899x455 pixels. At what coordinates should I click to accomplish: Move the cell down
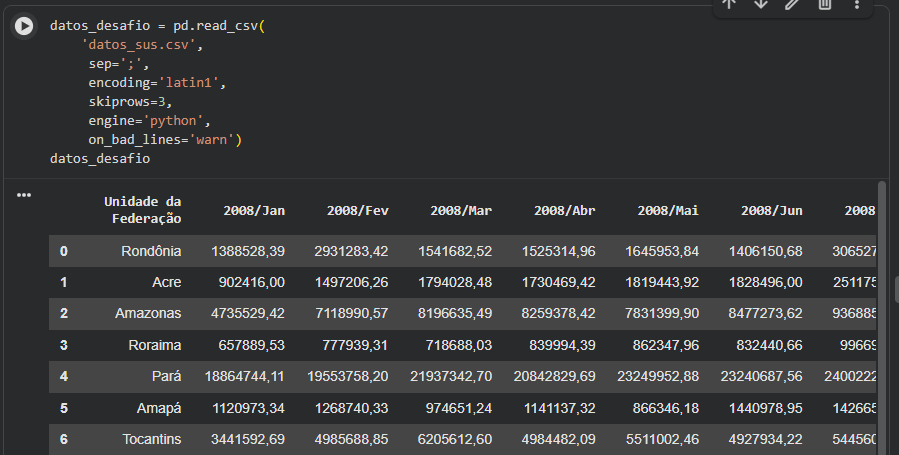(761, 4)
